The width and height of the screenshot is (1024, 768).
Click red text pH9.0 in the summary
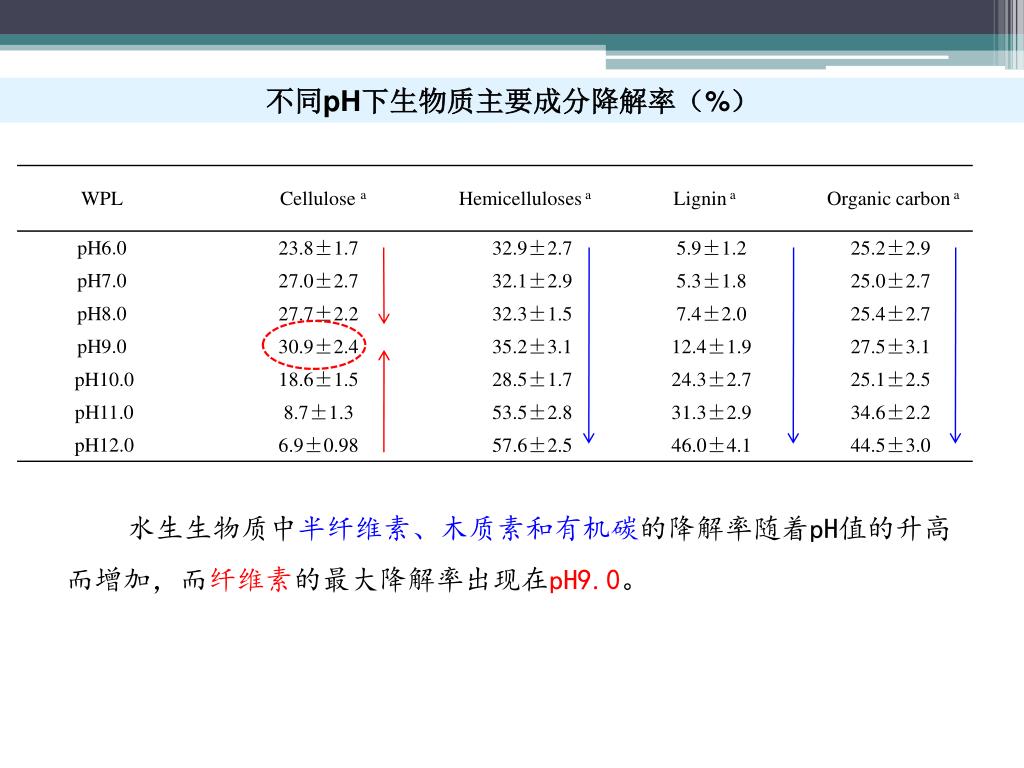584,580
